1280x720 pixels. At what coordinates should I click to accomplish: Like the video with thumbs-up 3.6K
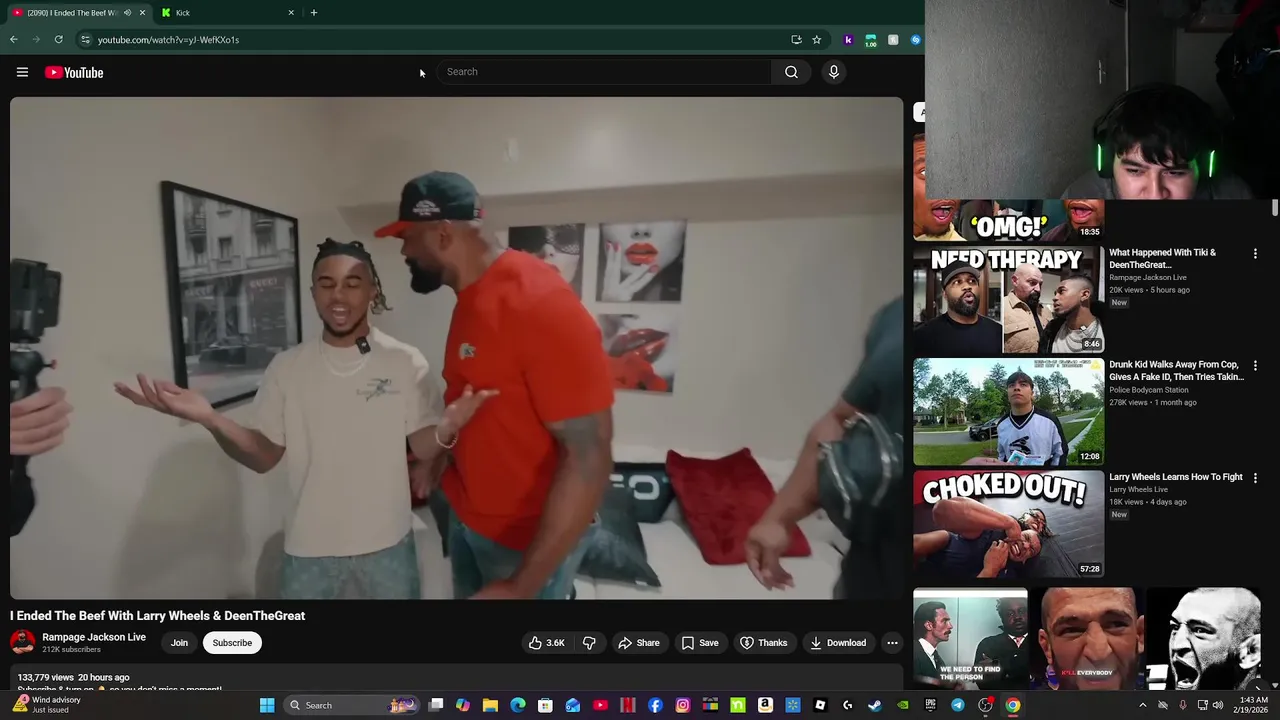coord(546,643)
